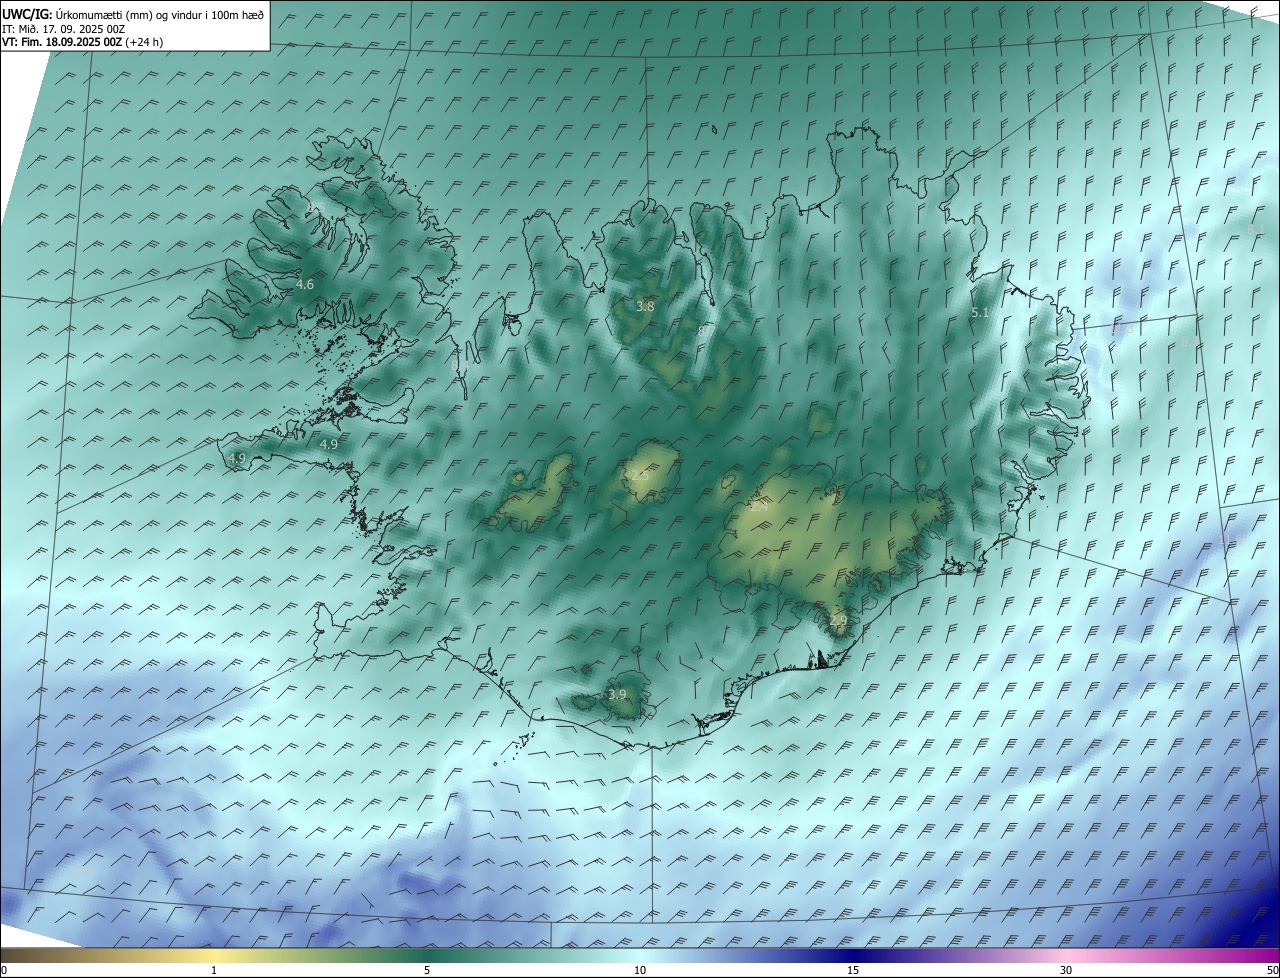Click the colour scale tick label "50"

tap(1272, 970)
